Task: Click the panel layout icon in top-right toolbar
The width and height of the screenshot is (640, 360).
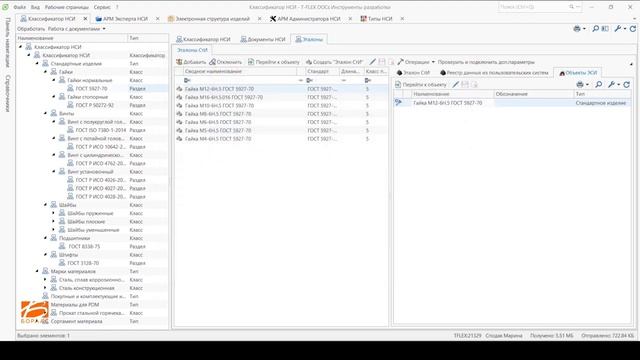Action: (605, 29)
